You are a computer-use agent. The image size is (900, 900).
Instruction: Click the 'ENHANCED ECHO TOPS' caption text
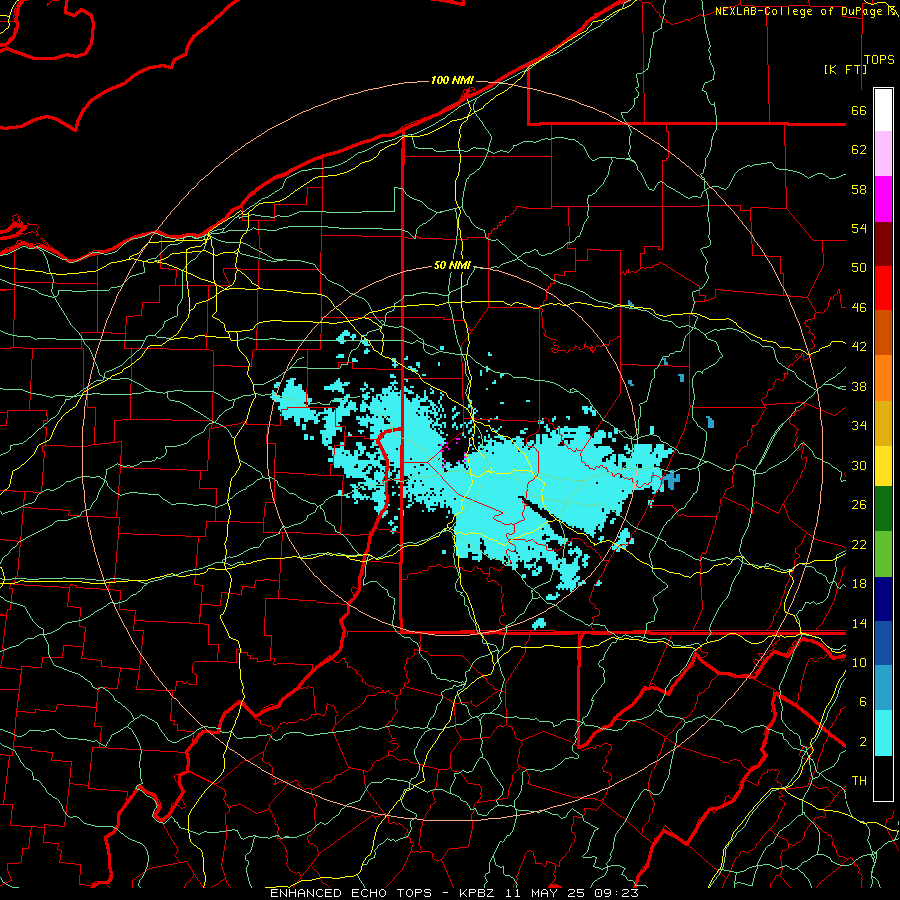[351, 893]
